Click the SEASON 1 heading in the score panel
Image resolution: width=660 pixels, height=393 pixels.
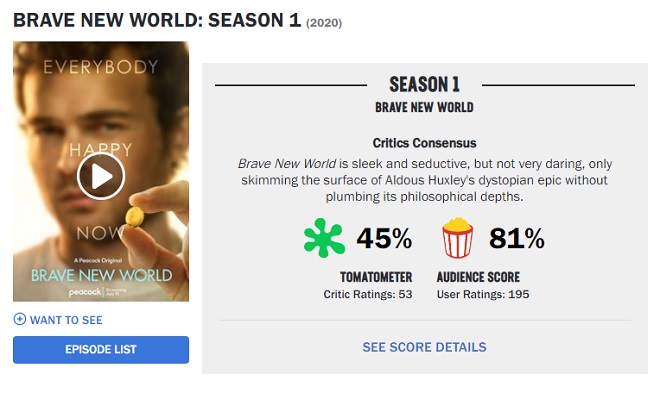coord(424,85)
